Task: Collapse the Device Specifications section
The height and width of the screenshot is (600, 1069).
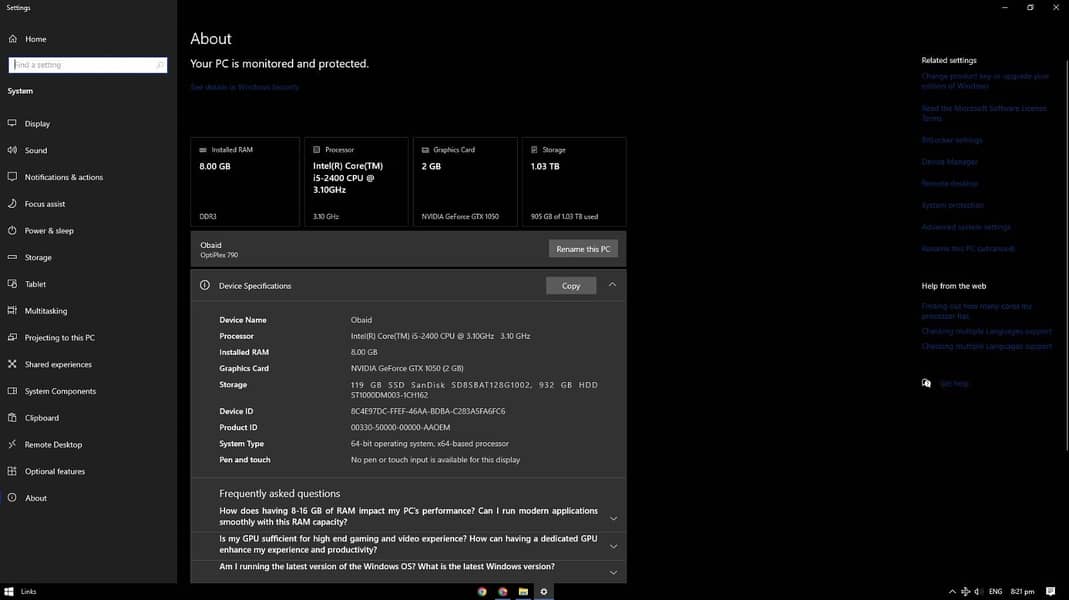Action: coord(612,285)
